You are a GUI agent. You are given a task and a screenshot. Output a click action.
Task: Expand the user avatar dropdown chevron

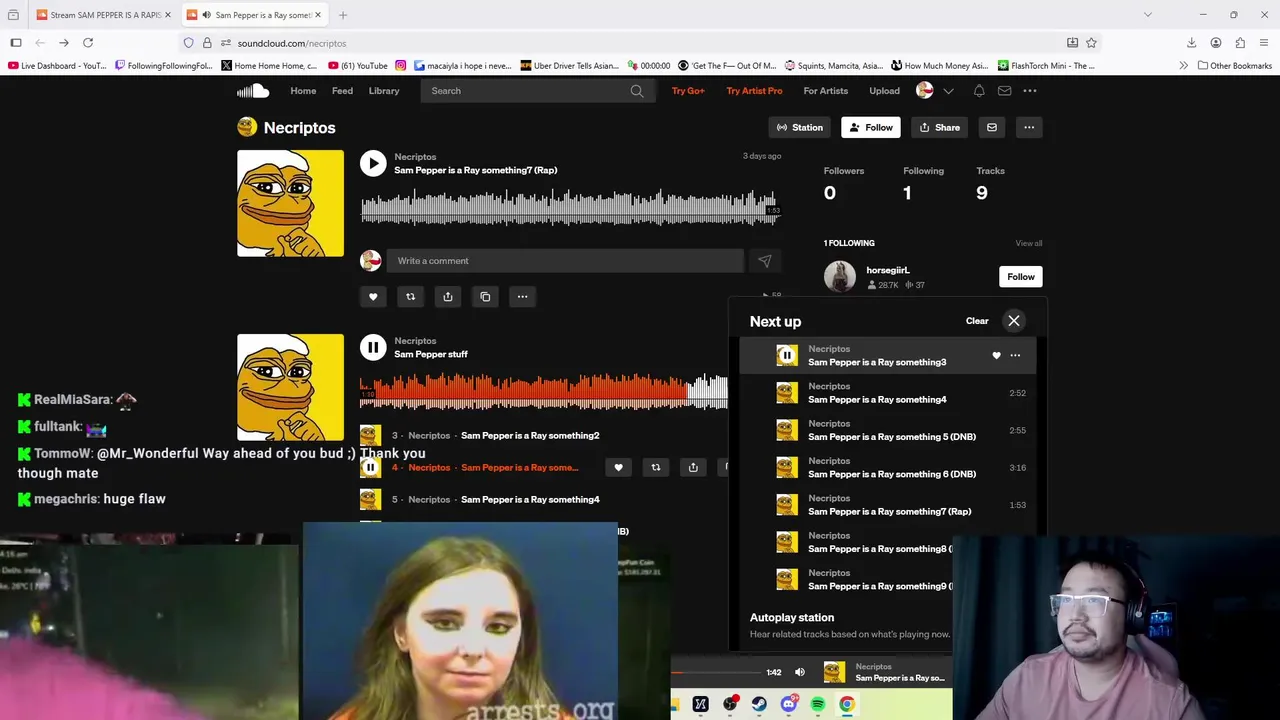pos(948,91)
